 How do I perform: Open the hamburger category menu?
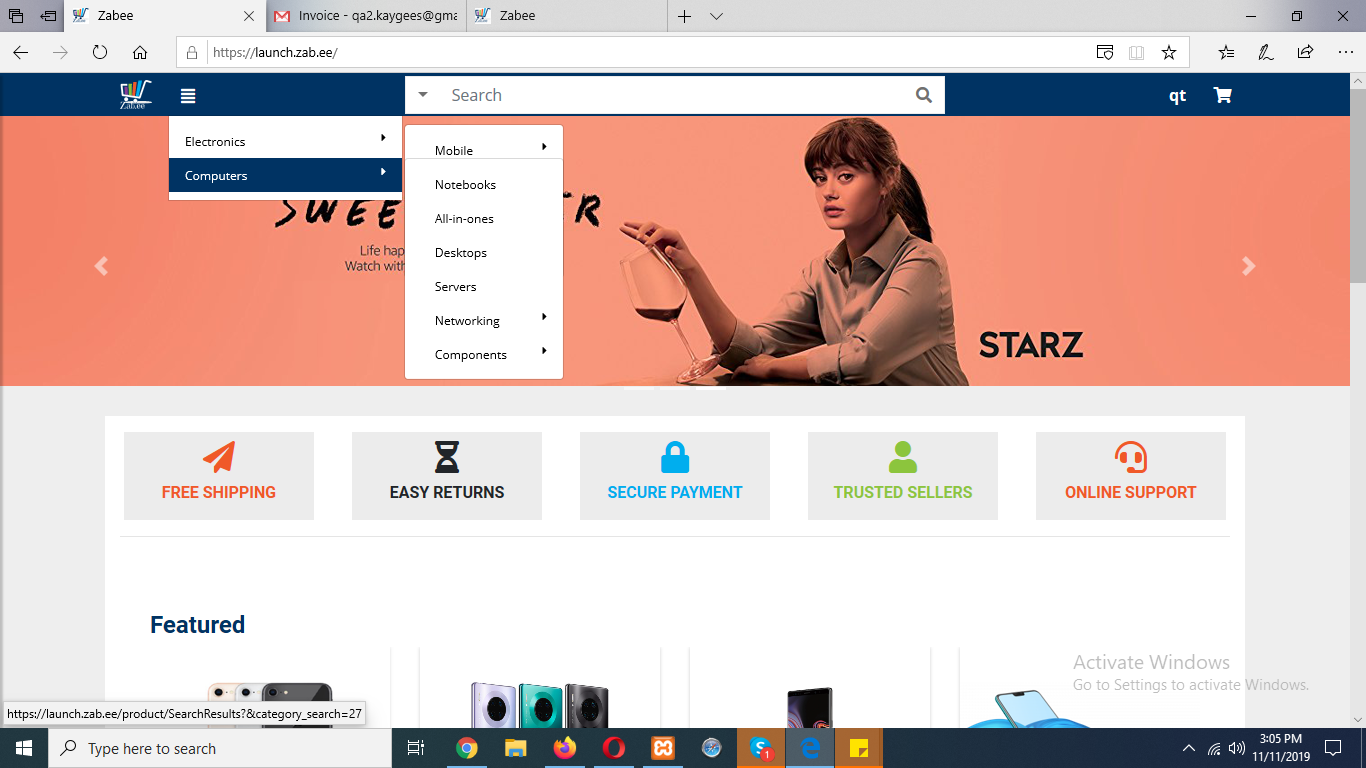[188, 96]
